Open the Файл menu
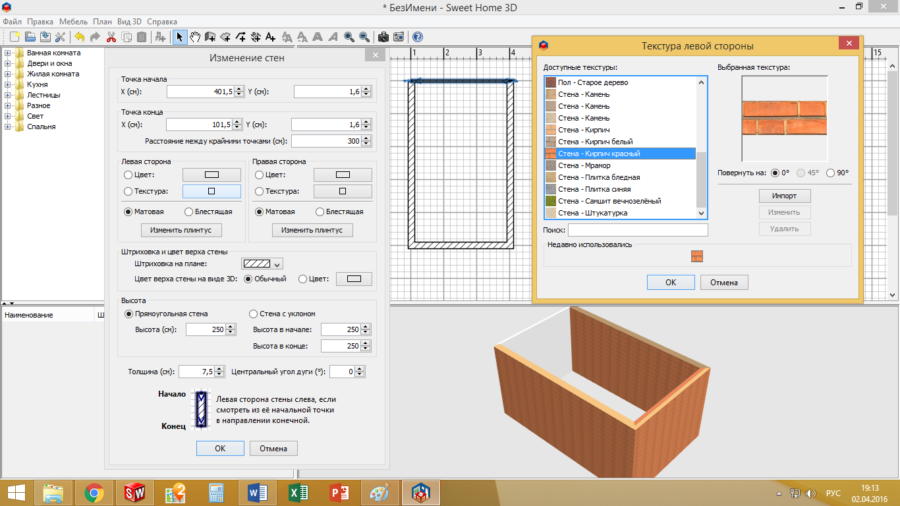 pyautogui.click(x=12, y=22)
